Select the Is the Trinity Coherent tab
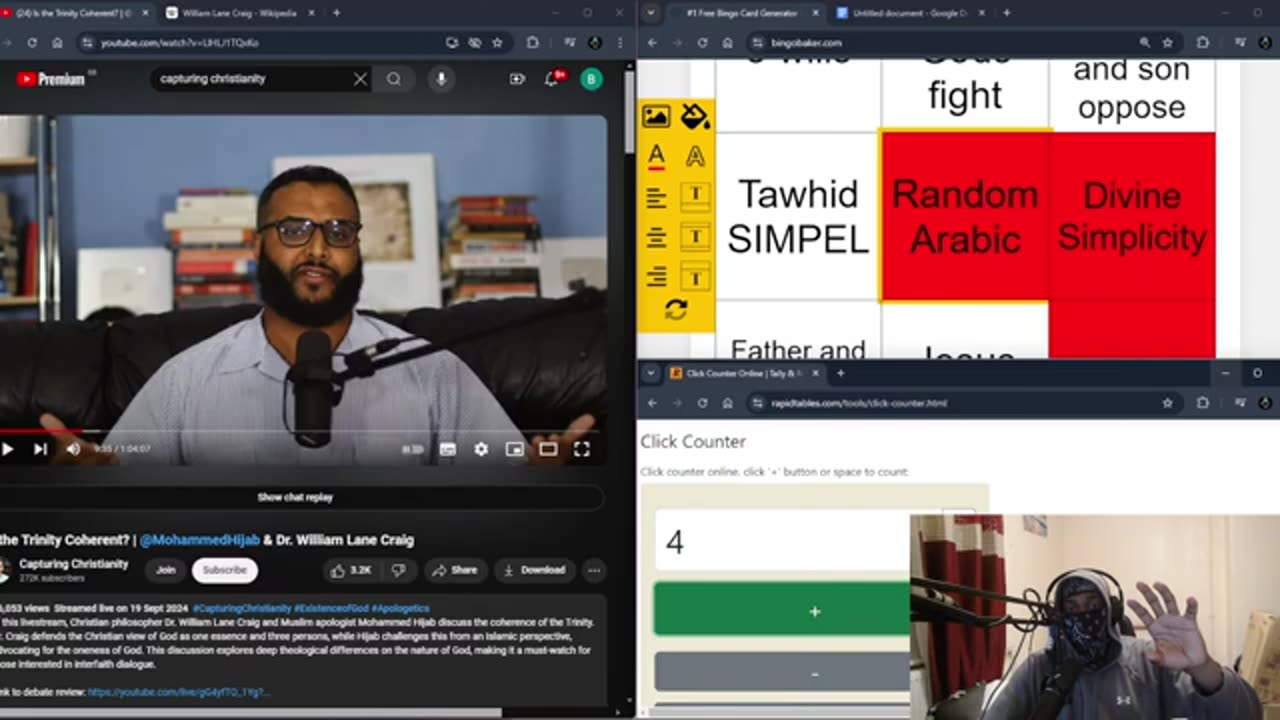The width and height of the screenshot is (1280, 720). pos(75,13)
